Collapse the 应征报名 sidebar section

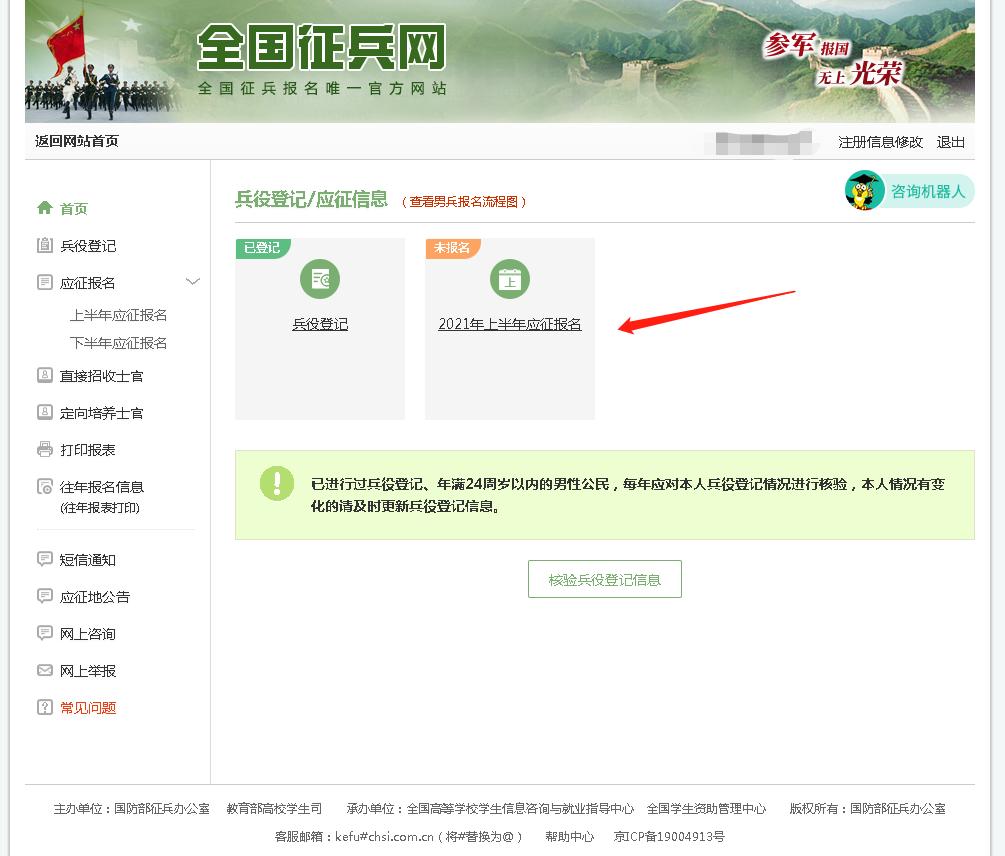point(192,282)
